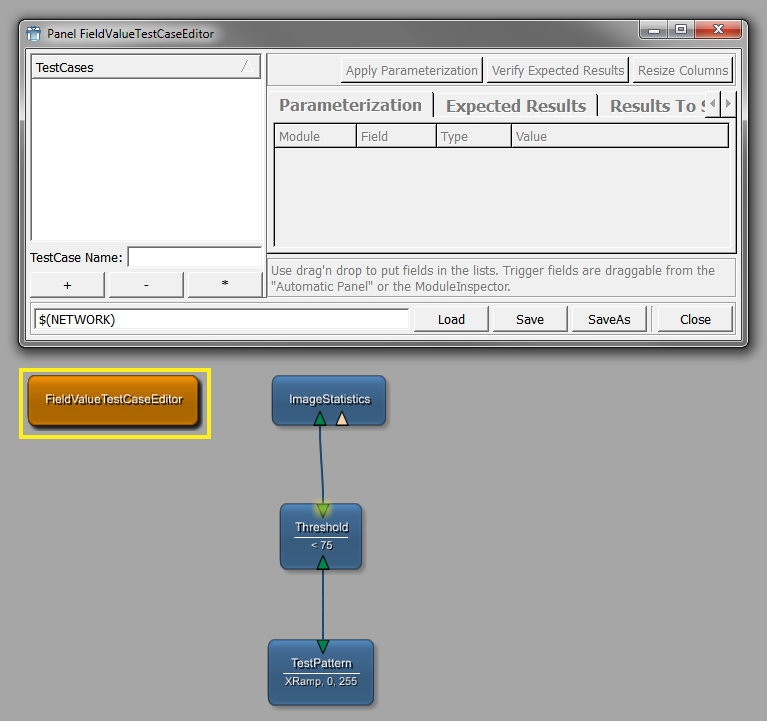
Task: Select the ImageStatistics module node
Action: point(329,400)
